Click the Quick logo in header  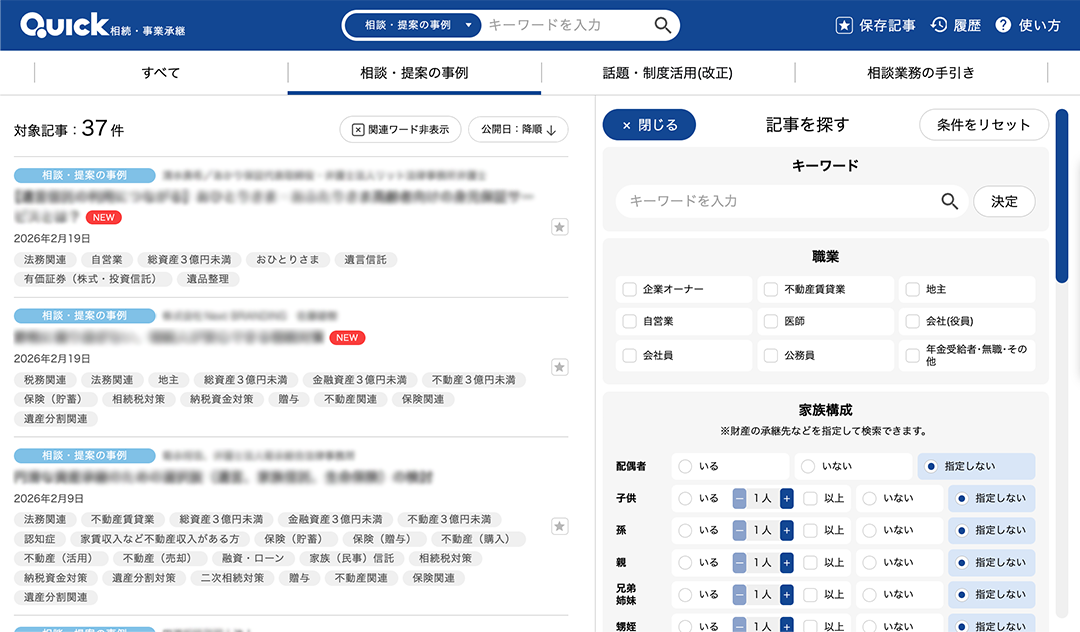click(65, 26)
